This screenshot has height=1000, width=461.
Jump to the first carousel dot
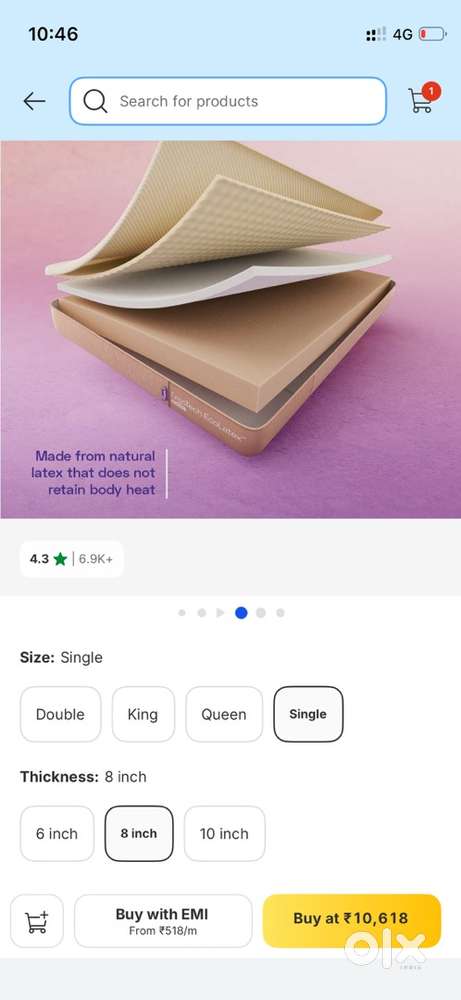(x=182, y=613)
